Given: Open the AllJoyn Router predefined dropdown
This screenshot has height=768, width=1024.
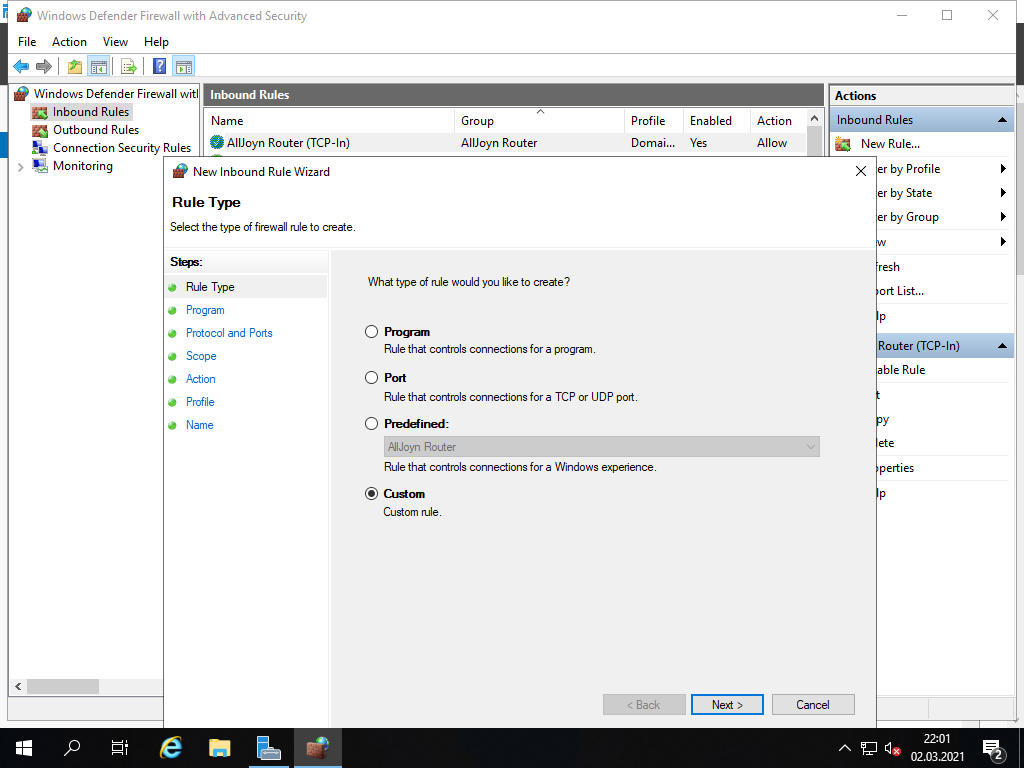Looking at the screenshot, I should (601, 447).
